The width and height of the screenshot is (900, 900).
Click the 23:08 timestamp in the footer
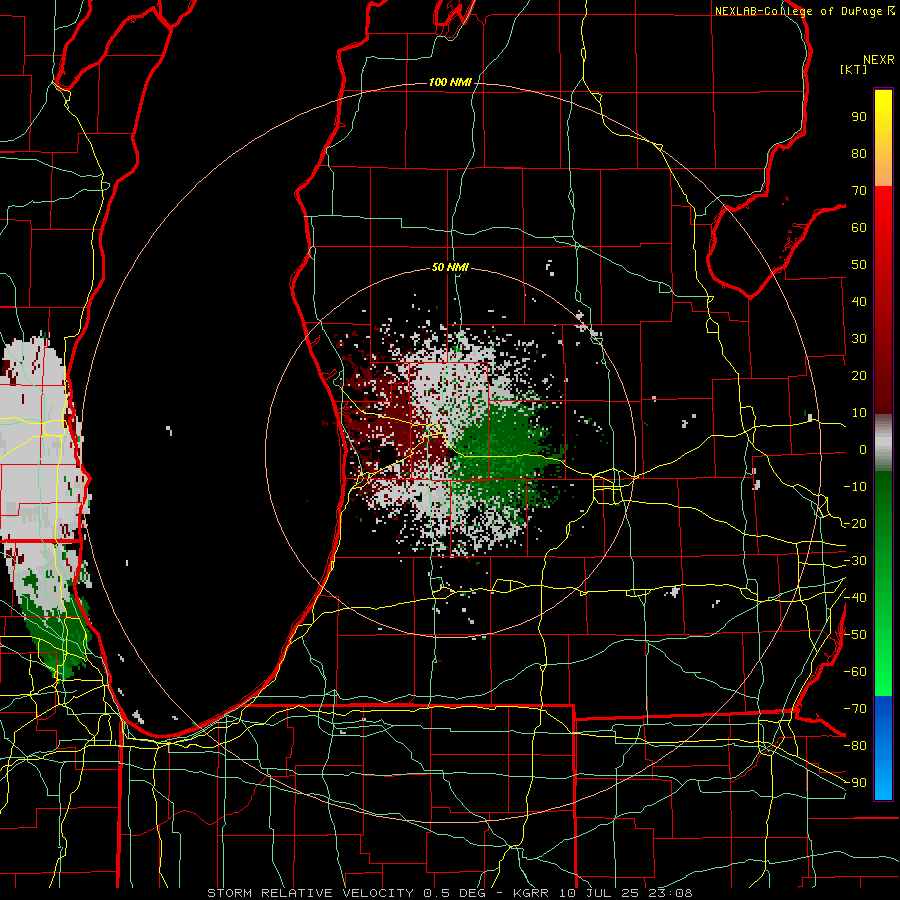point(670,893)
